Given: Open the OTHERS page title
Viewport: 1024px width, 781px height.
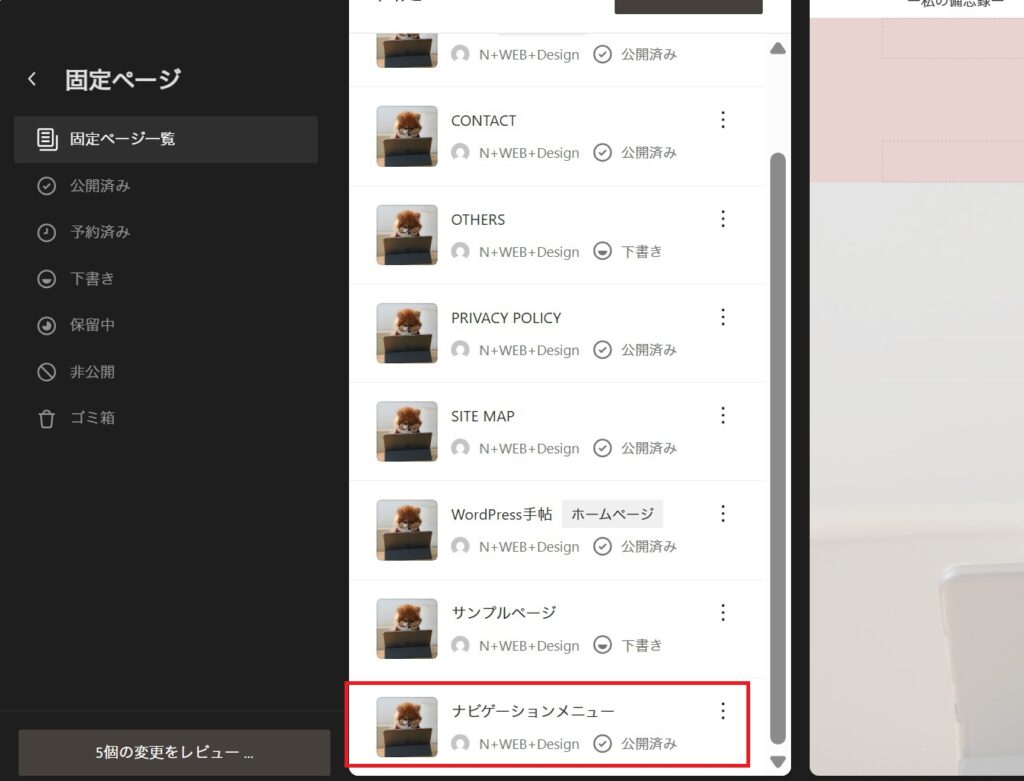Looking at the screenshot, I should [478, 219].
